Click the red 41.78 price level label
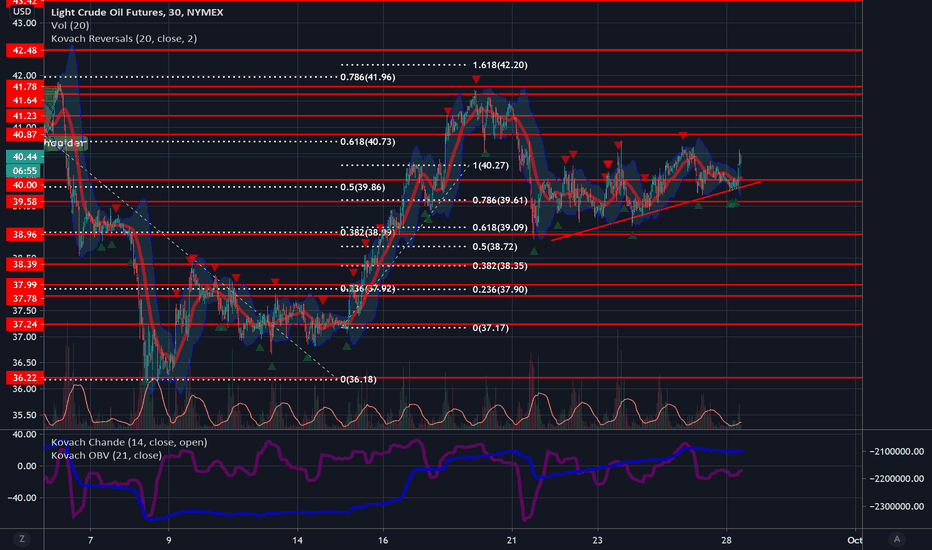 (x=25, y=87)
